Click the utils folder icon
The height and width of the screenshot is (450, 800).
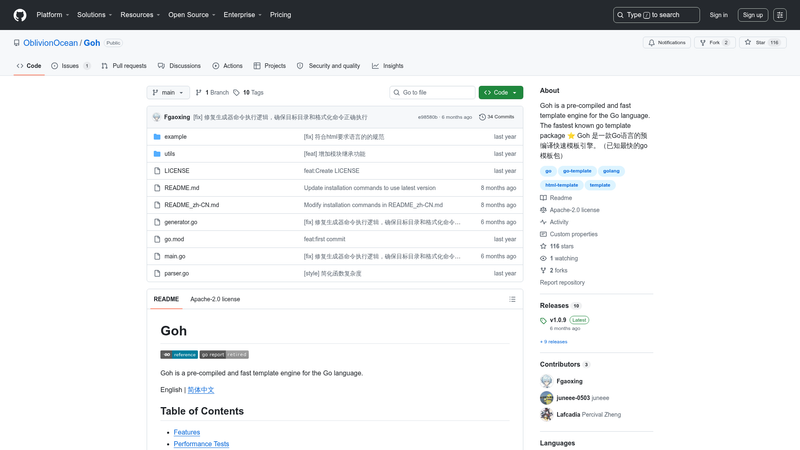point(157,154)
